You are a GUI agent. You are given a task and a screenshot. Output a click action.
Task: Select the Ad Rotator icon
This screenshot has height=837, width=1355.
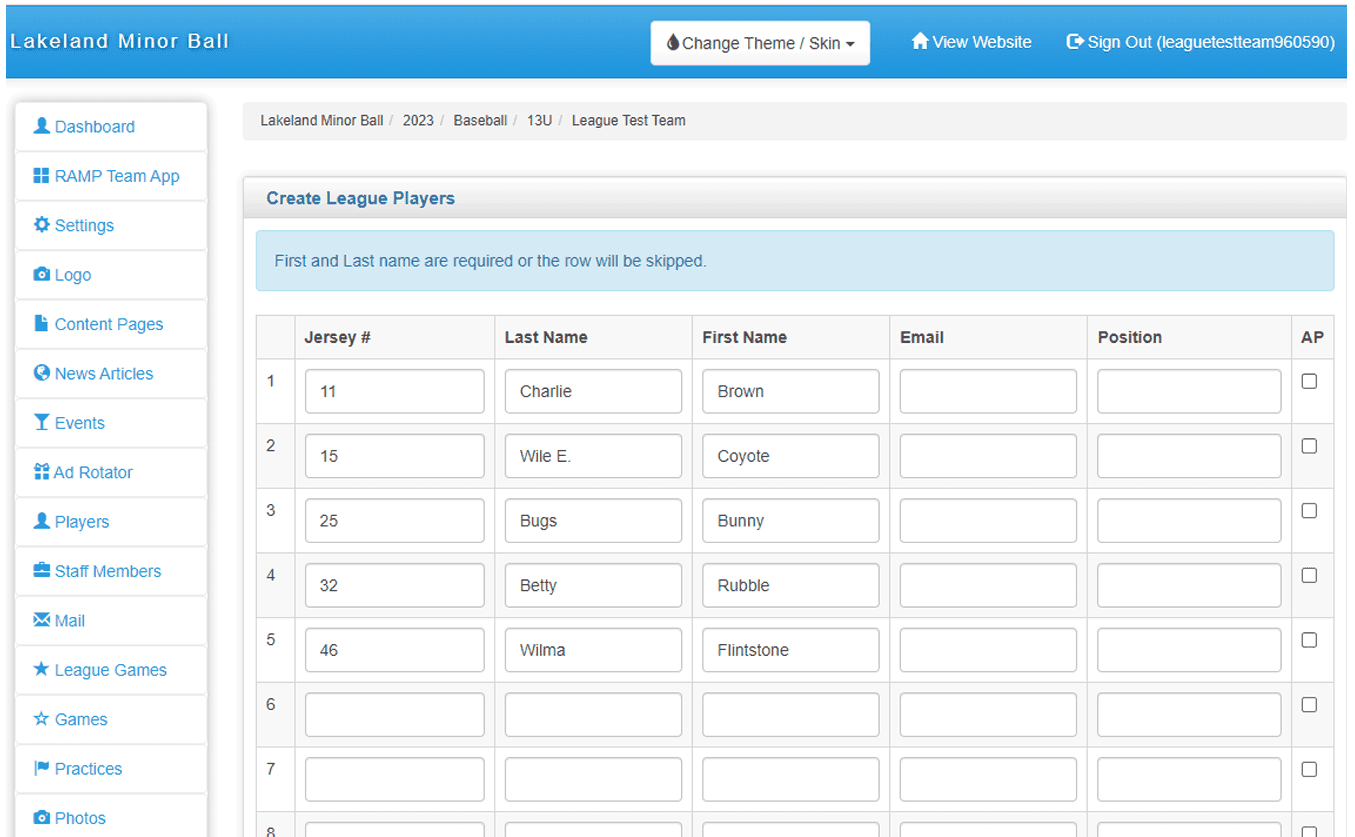tap(41, 472)
